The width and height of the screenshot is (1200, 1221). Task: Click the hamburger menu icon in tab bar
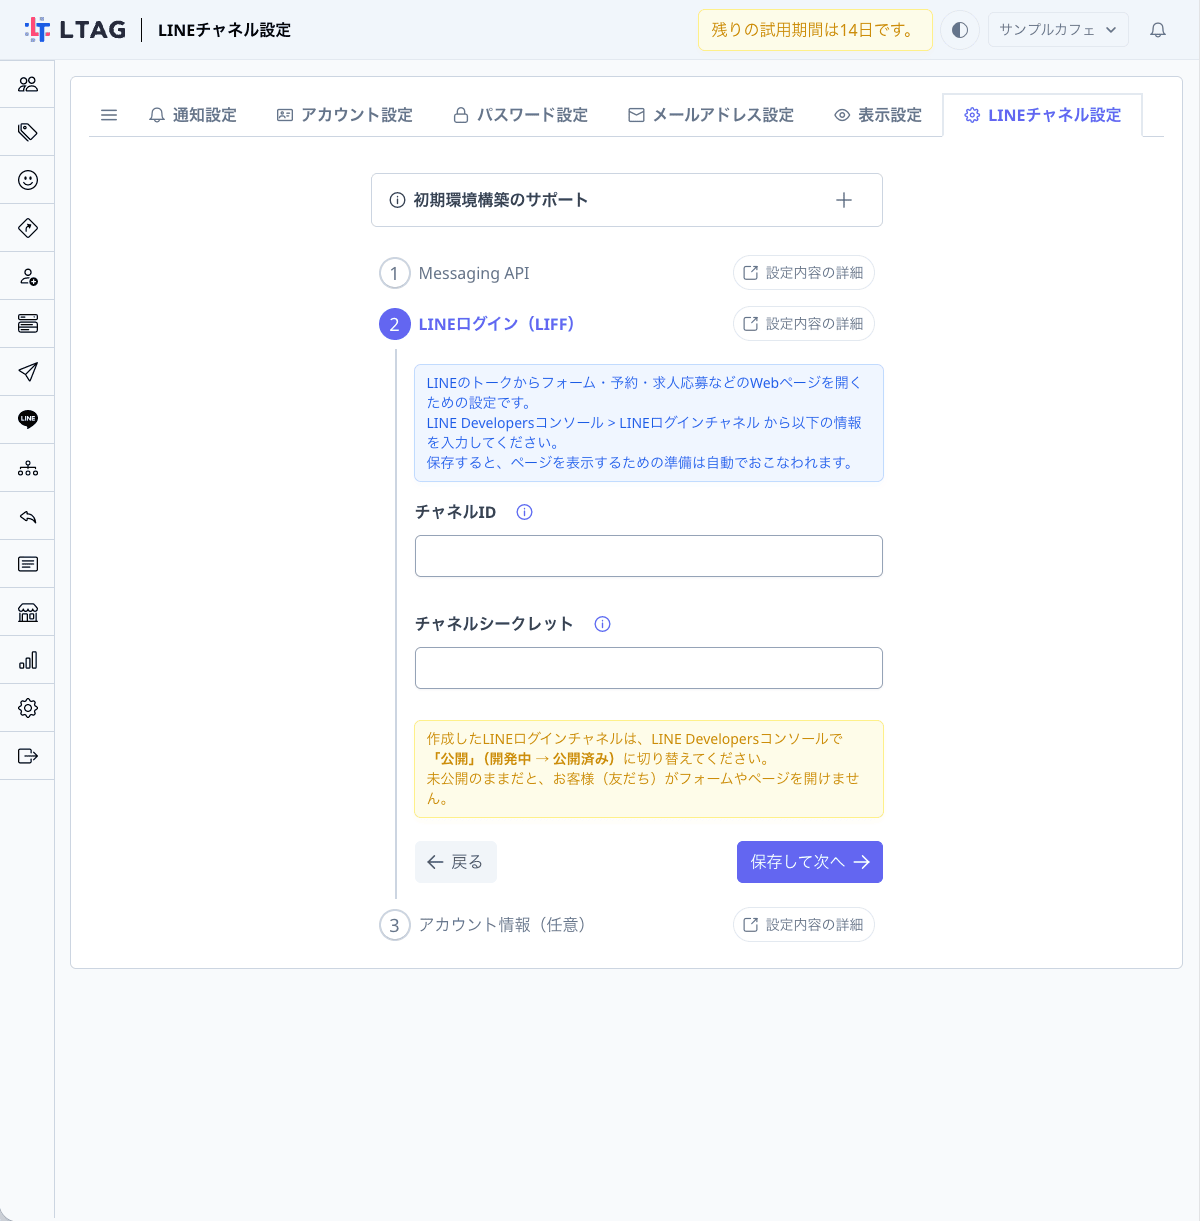109,115
